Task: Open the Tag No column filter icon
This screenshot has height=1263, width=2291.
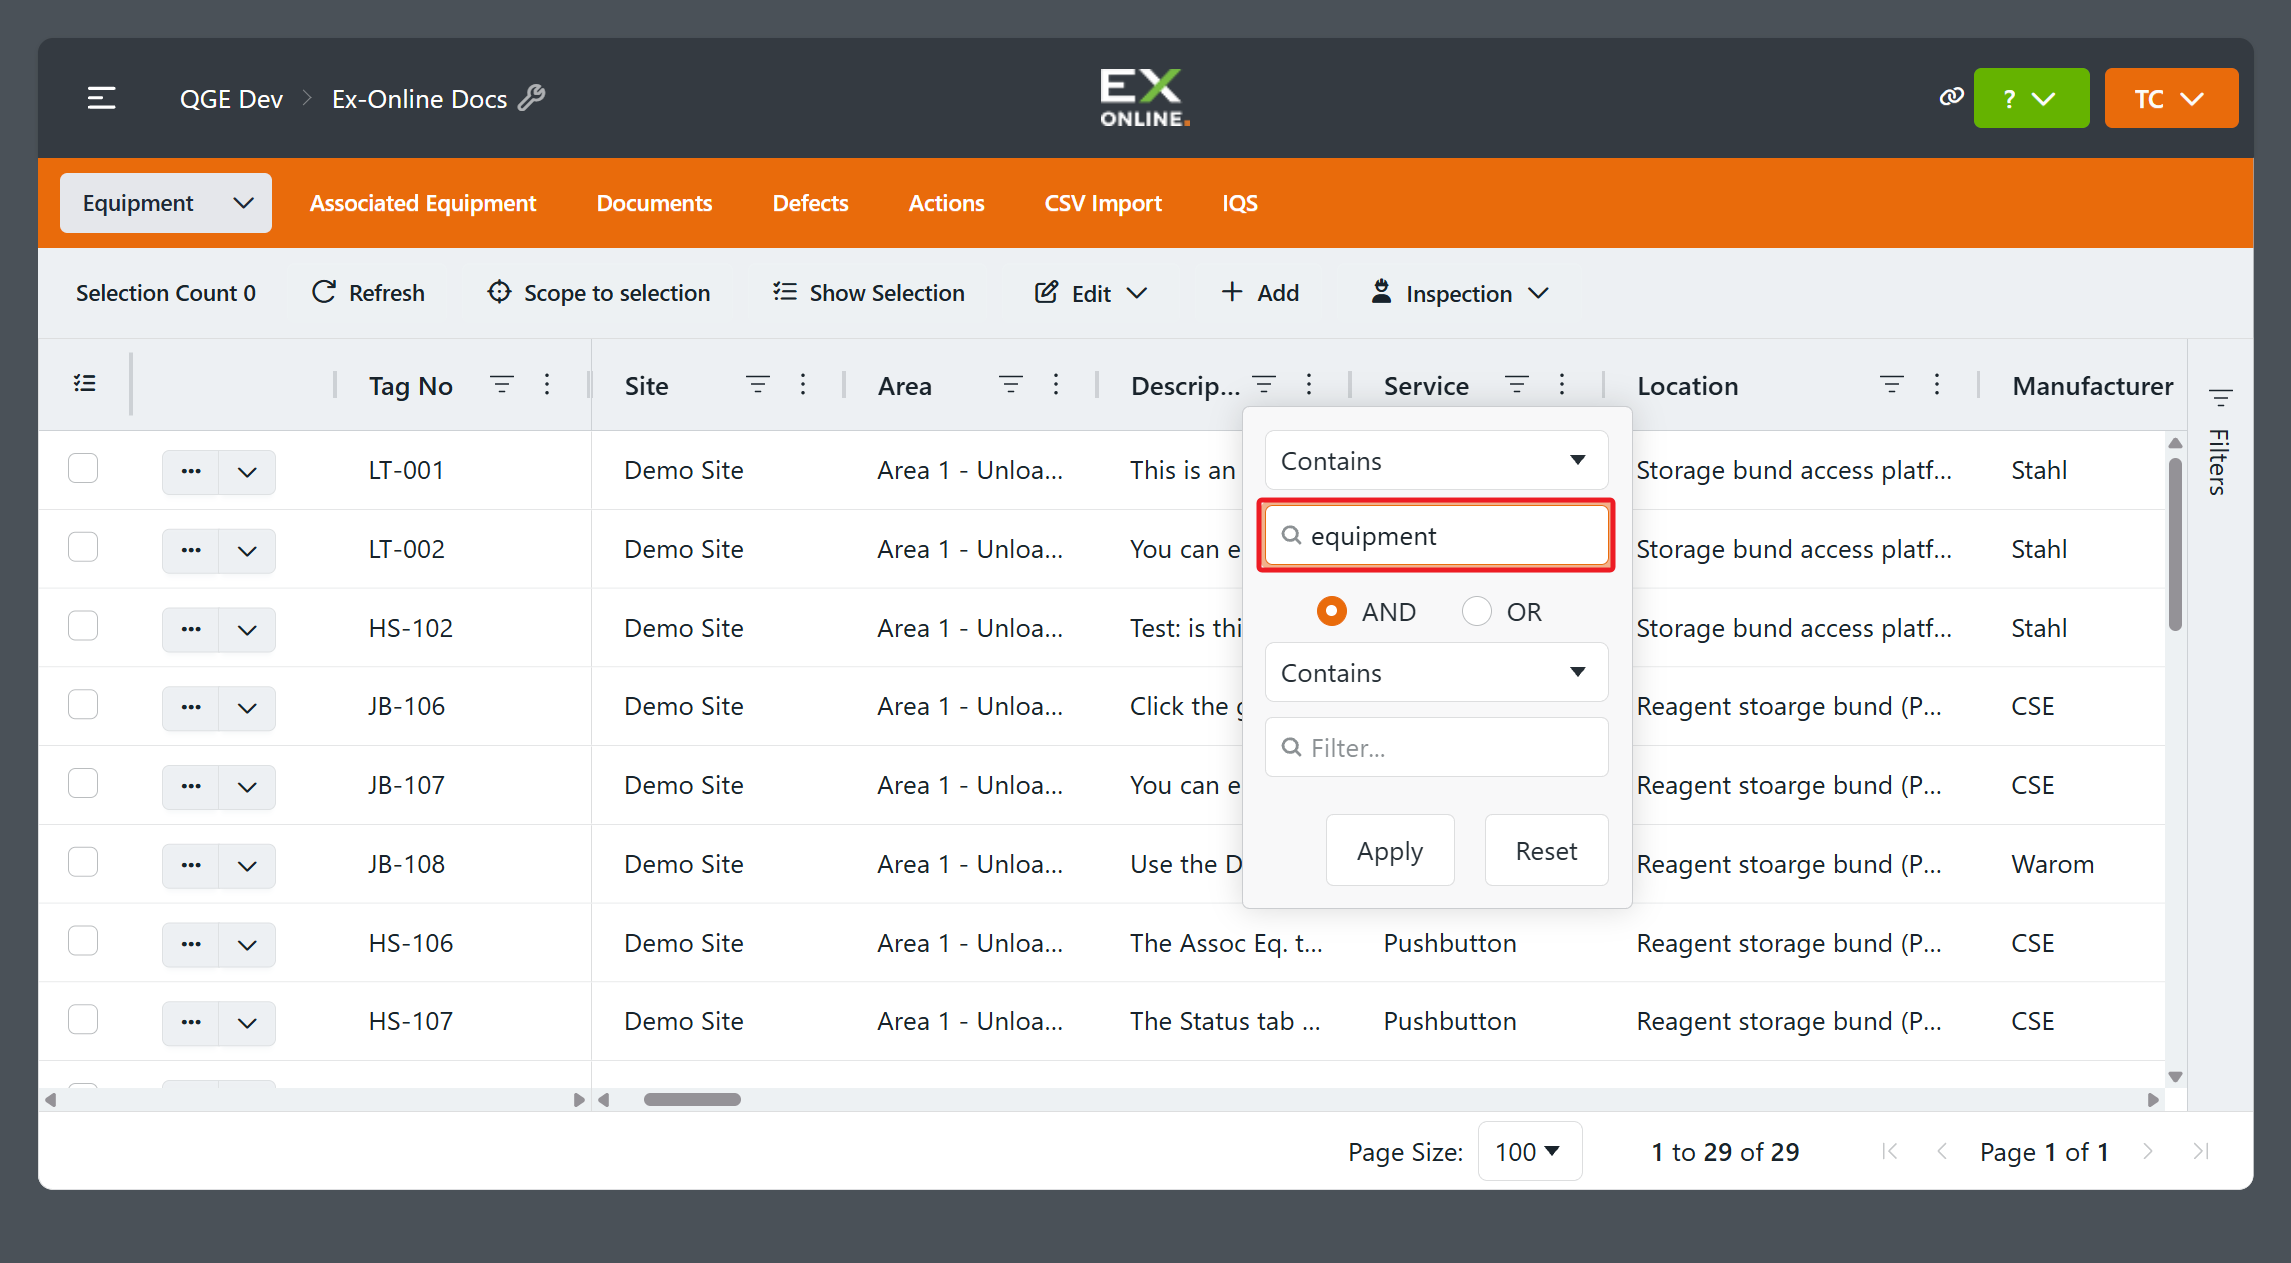Action: (502, 385)
